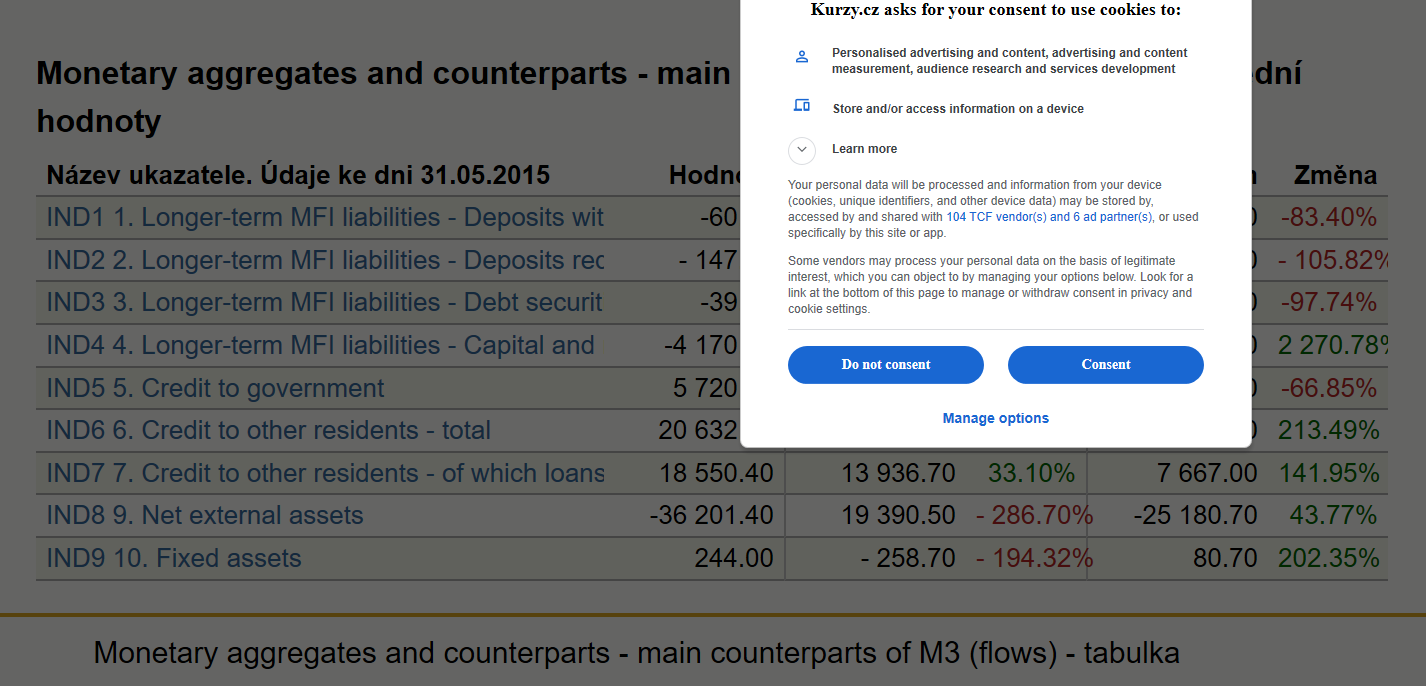Click the Learn more label
Viewport: 1426px width, 686px height.
point(864,149)
